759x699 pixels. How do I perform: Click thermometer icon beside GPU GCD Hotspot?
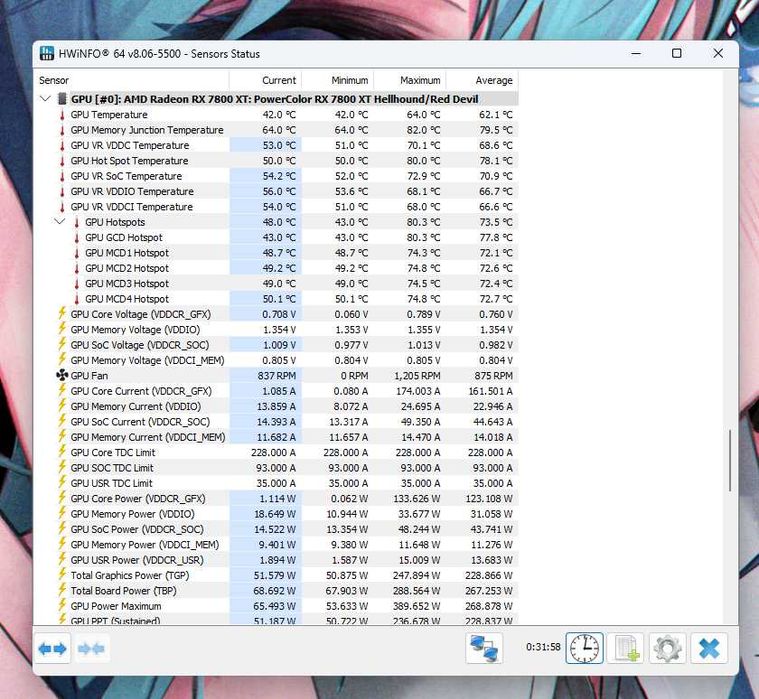[76, 238]
